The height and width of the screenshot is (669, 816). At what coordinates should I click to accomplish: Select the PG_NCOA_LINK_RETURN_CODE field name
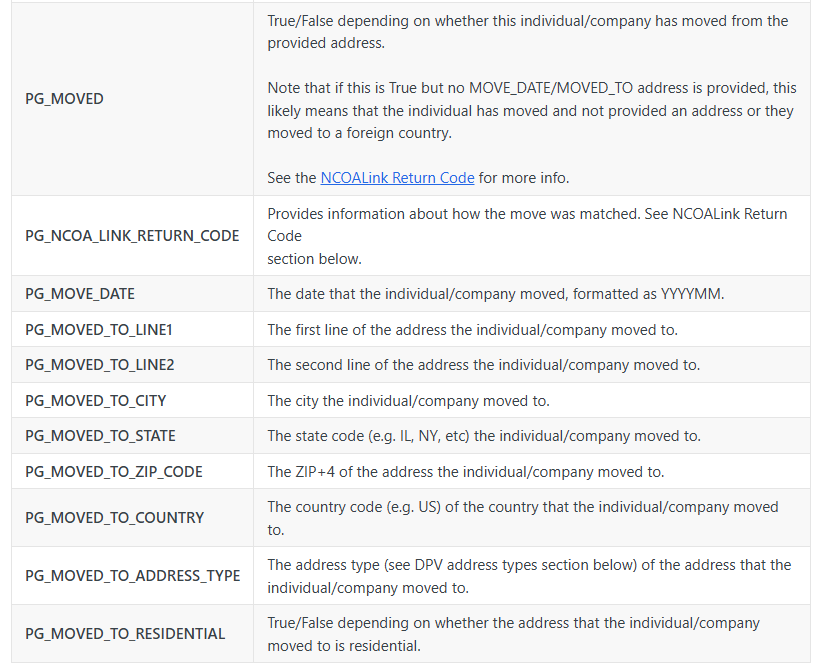tap(132, 236)
